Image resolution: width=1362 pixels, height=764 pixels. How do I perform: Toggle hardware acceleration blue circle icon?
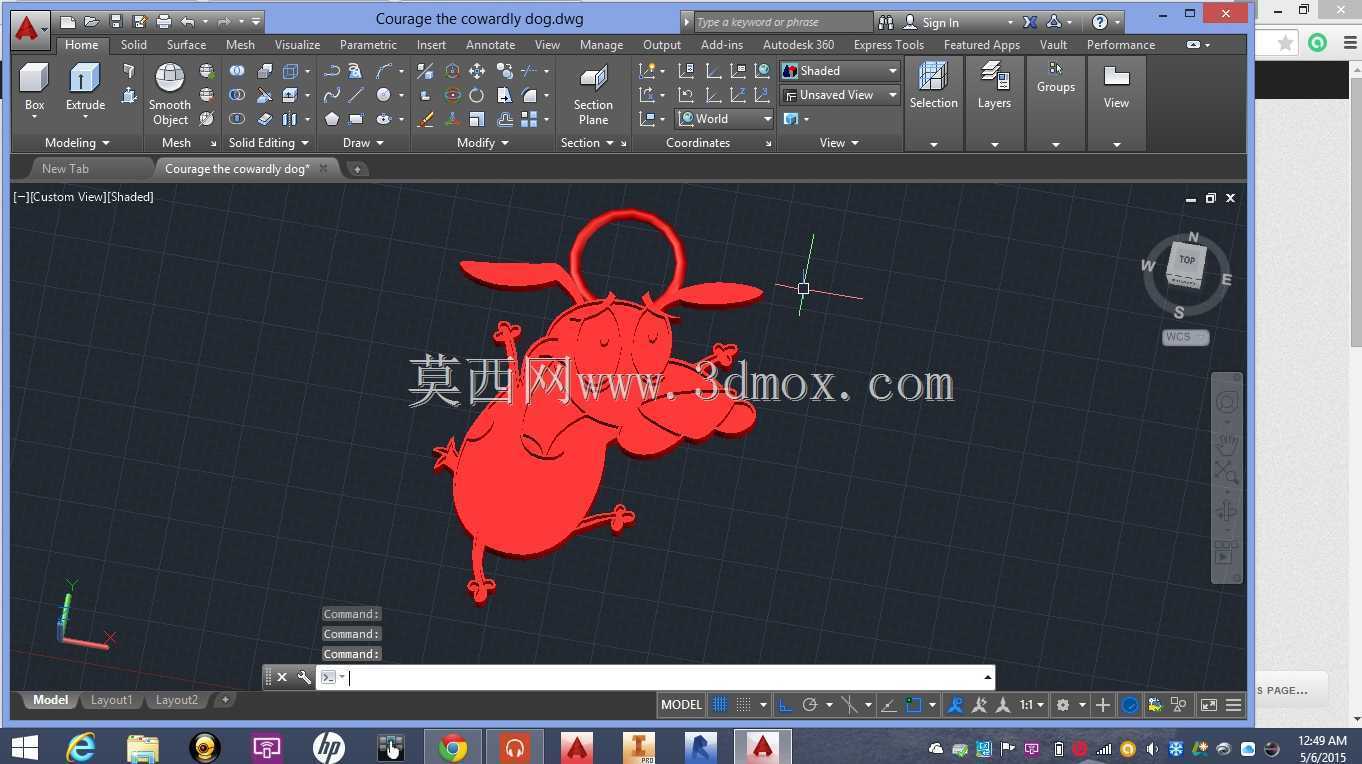(1130, 705)
